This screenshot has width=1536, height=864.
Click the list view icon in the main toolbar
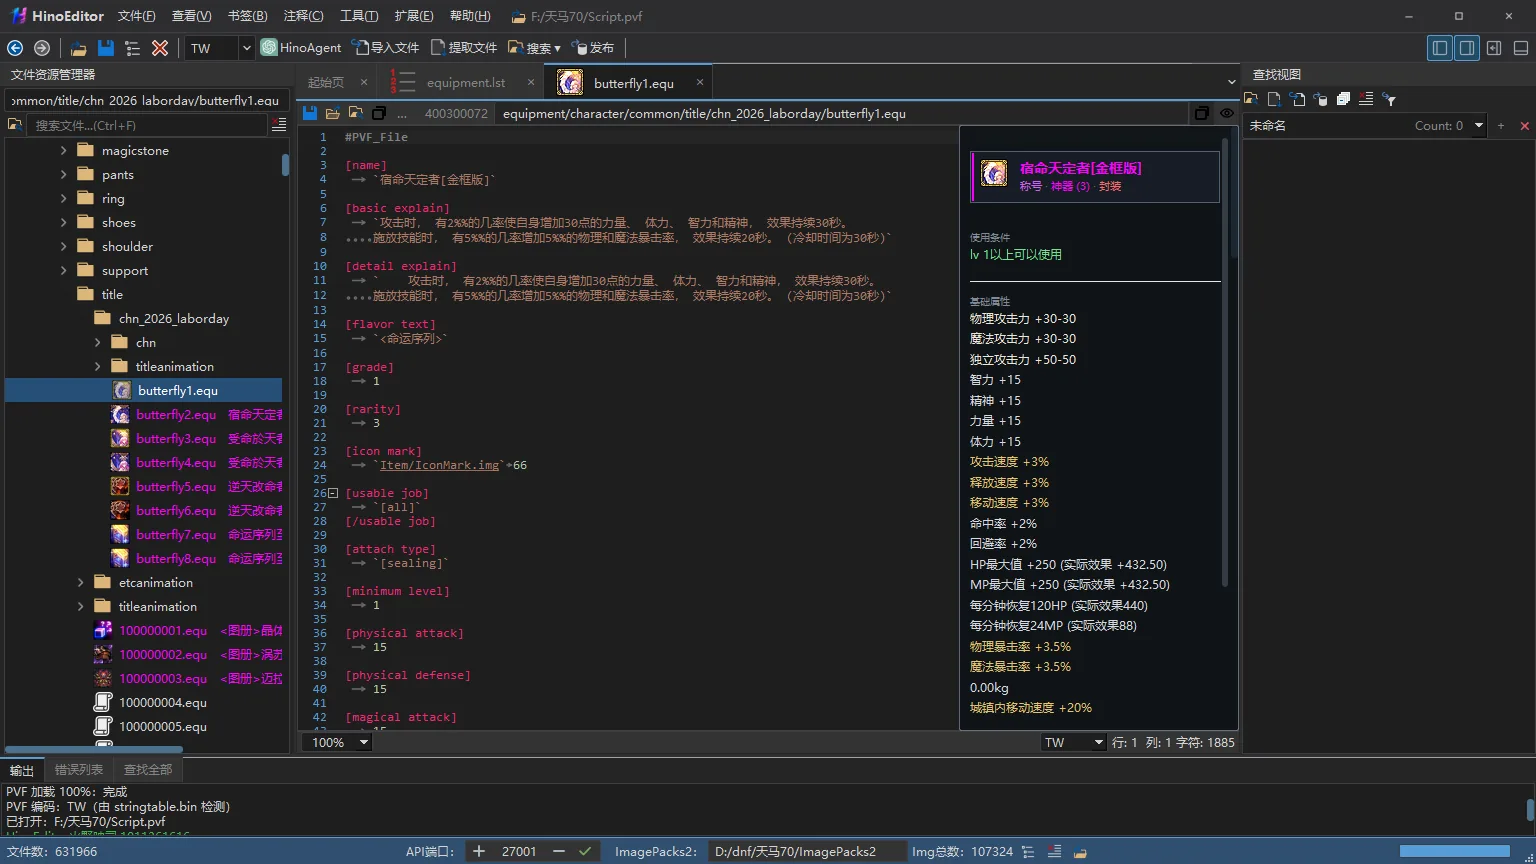click(x=132, y=48)
